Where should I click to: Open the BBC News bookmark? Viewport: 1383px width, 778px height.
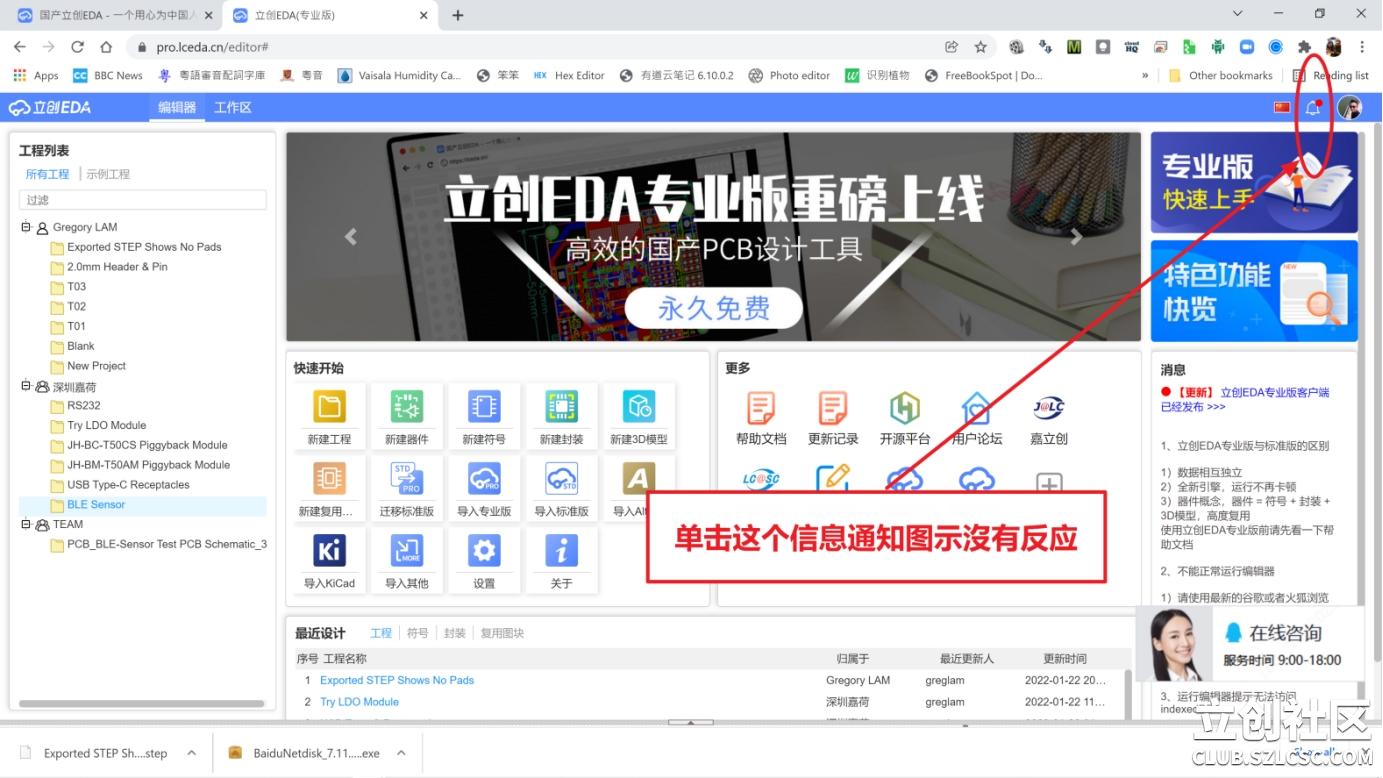(107, 75)
